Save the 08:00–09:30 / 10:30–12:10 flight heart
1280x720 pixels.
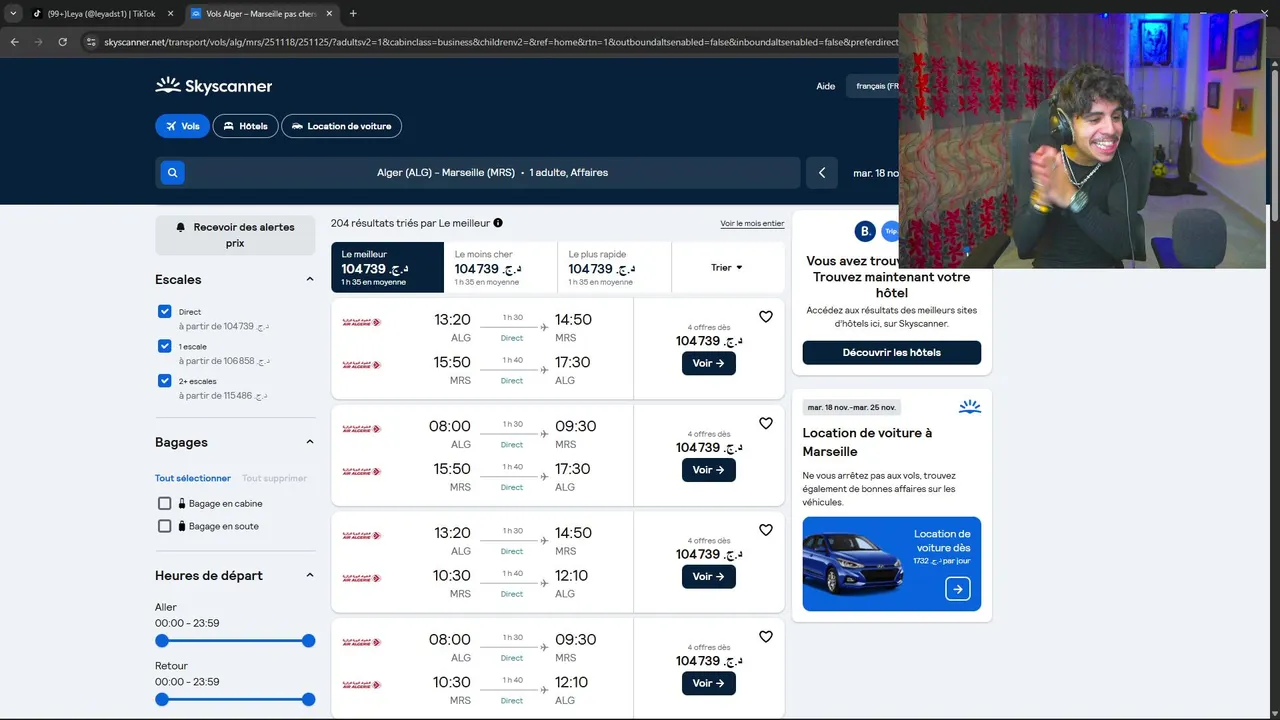click(x=766, y=636)
